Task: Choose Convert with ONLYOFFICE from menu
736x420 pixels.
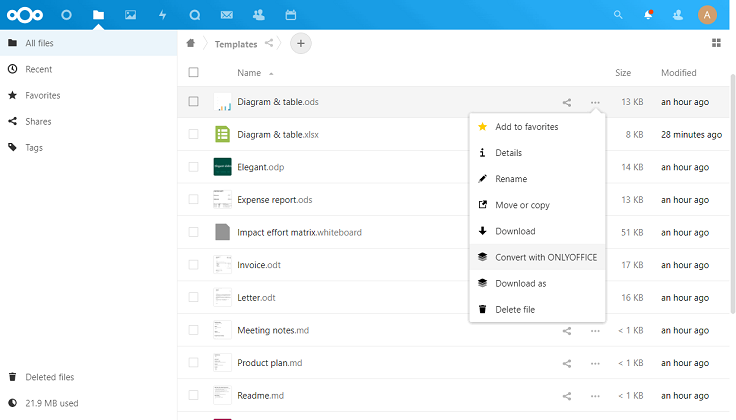Action: coord(545,257)
